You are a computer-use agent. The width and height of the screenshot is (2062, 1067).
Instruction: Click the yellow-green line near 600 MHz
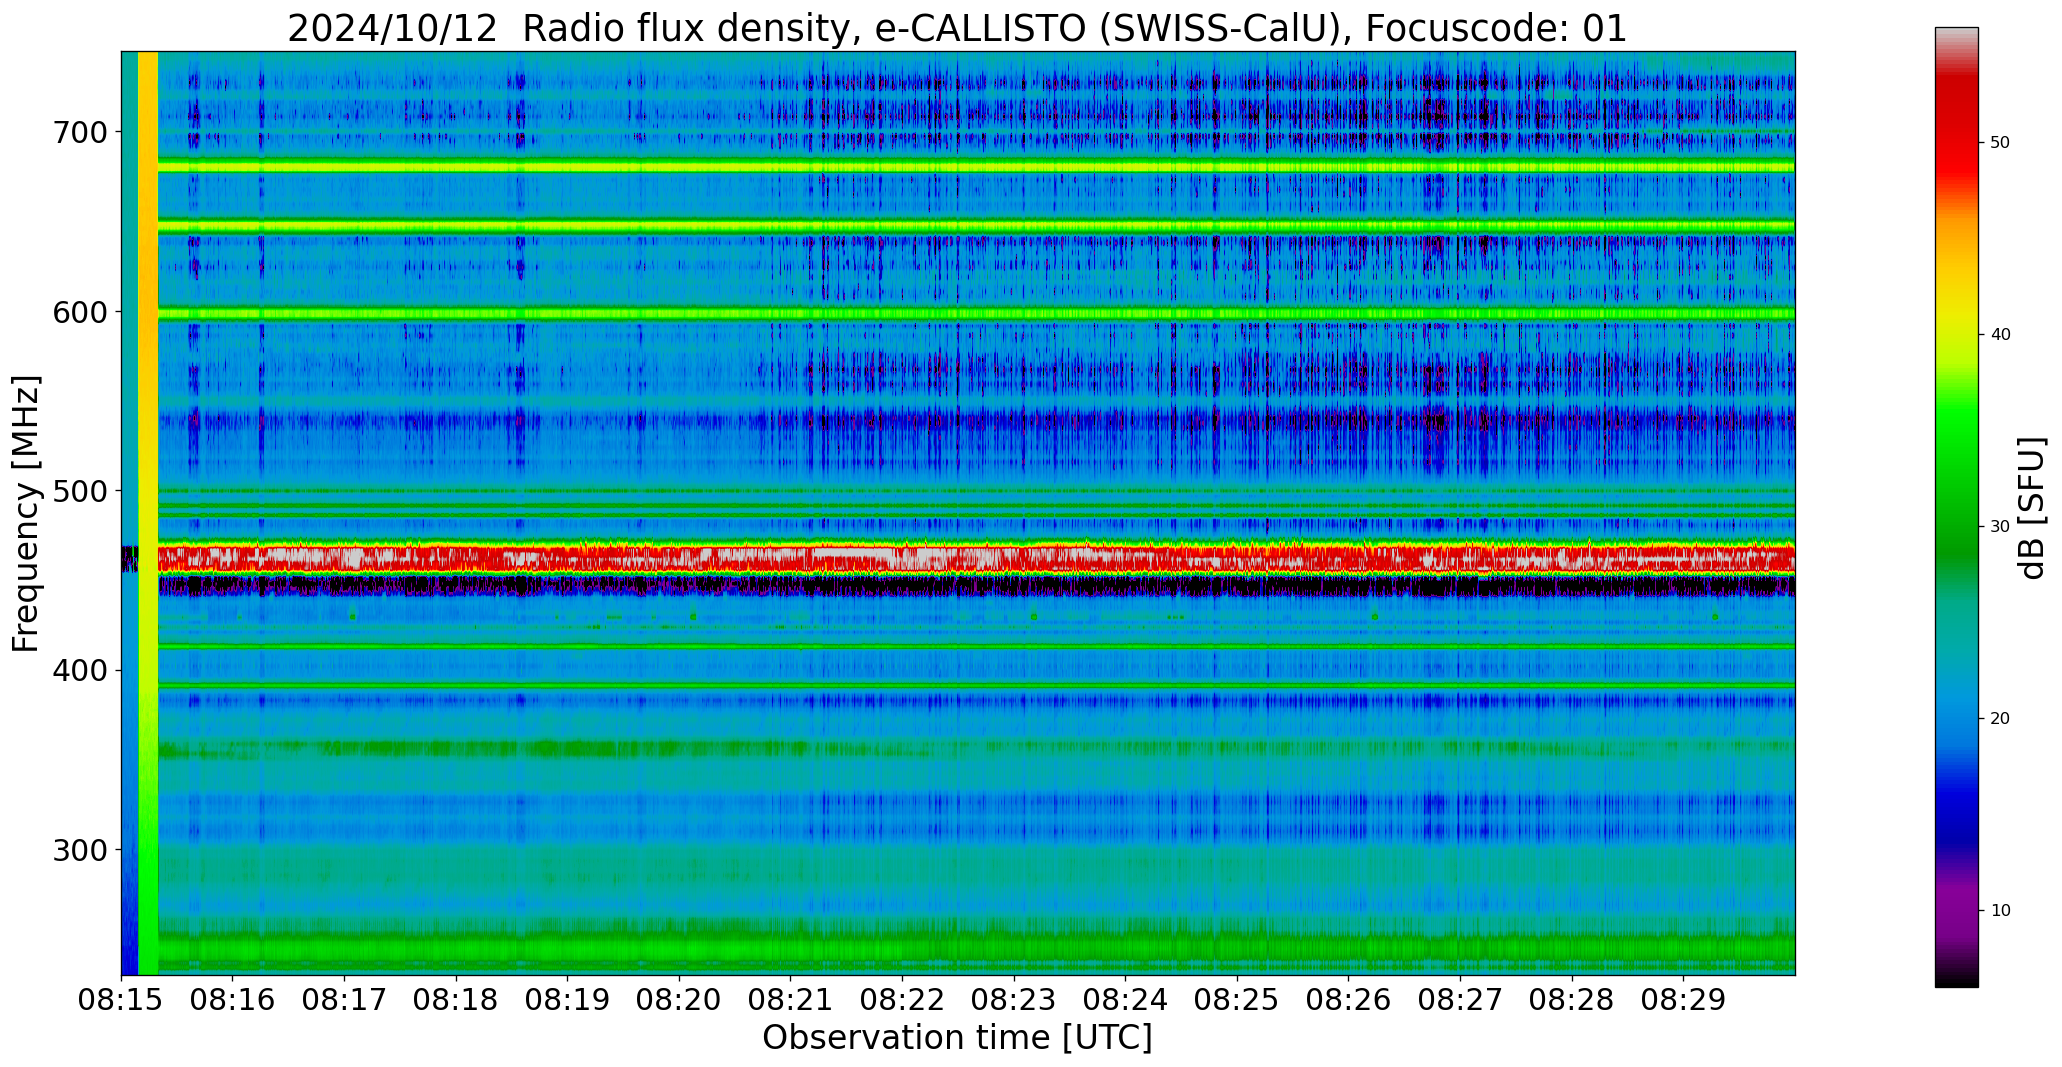point(976,313)
